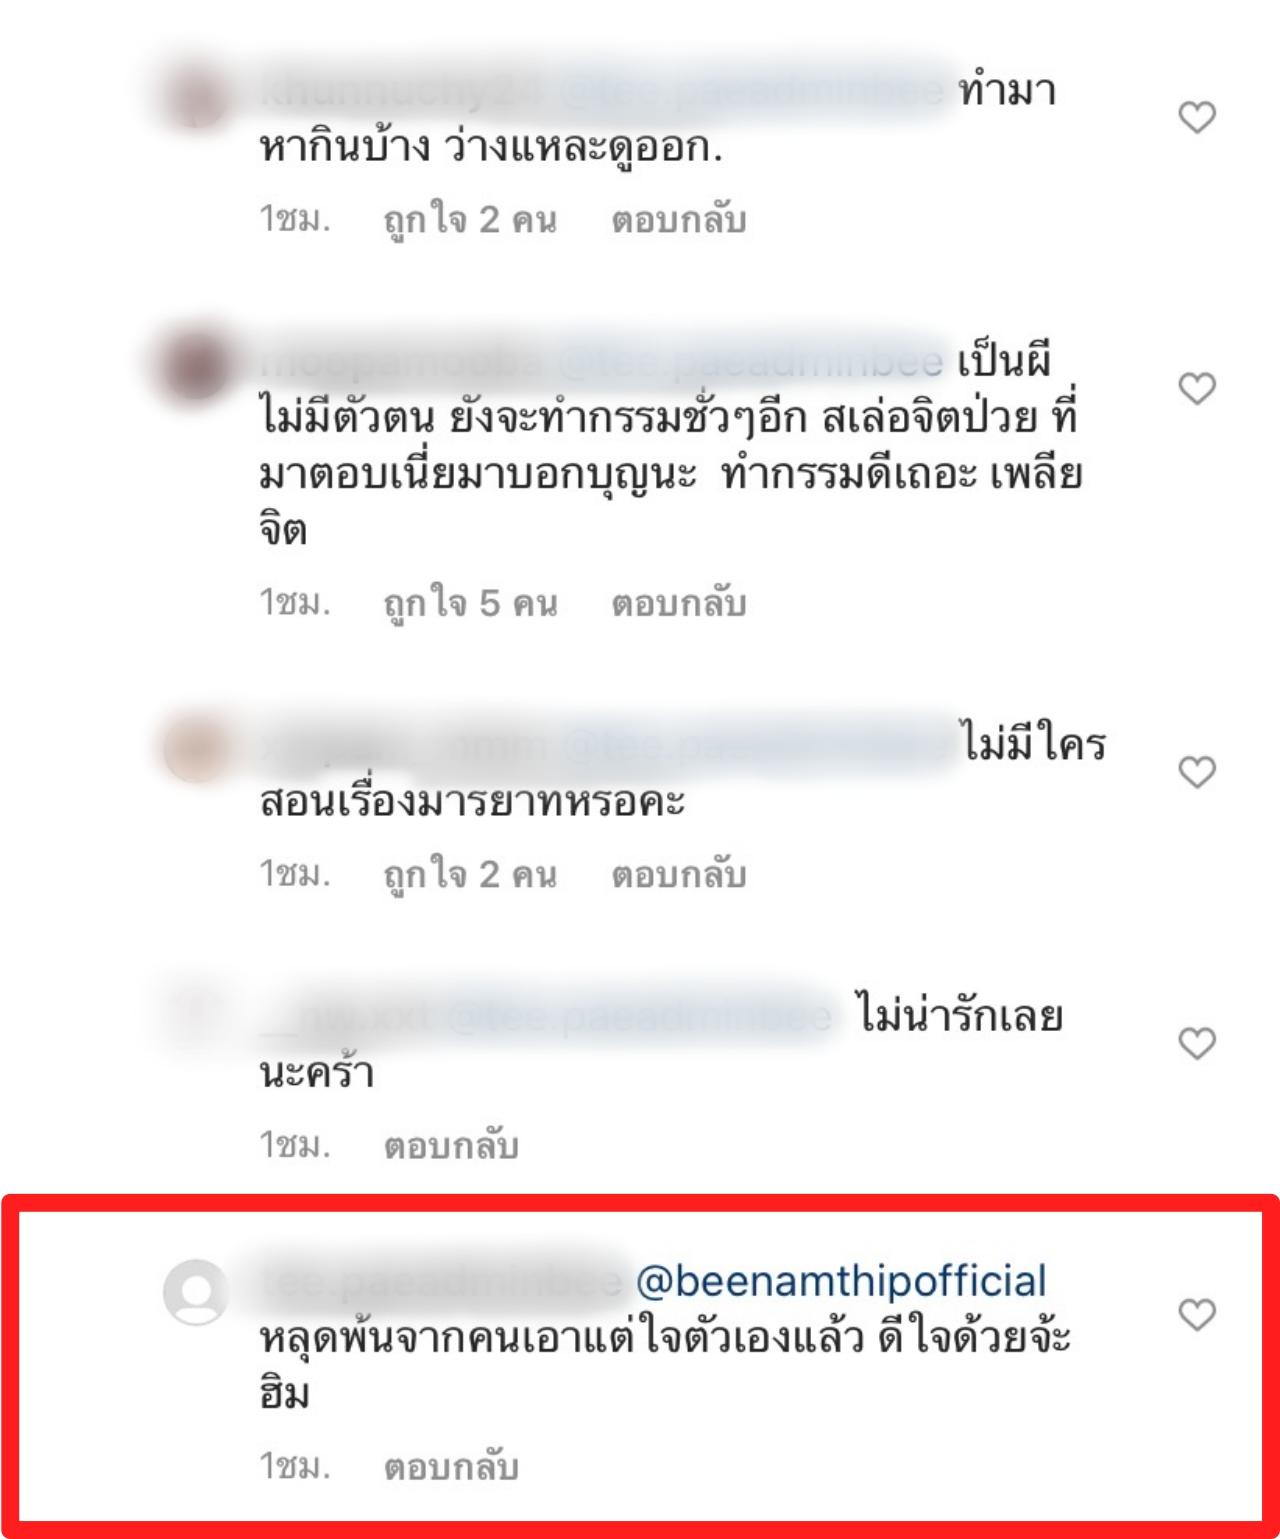1280x1539 pixels.
Task: Reply to the 'เพลียจิต' comment
Action: (x=679, y=604)
